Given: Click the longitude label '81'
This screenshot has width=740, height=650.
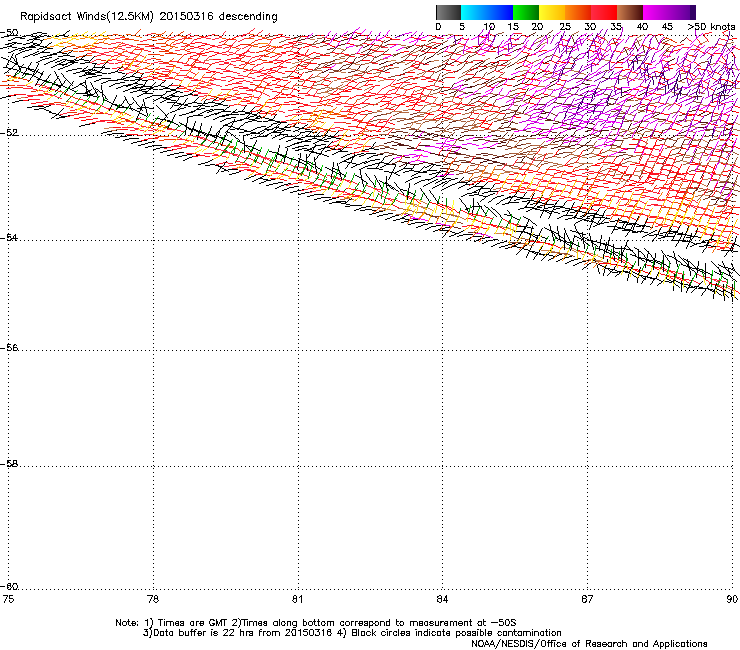Looking at the screenshot, I should 297,599.
